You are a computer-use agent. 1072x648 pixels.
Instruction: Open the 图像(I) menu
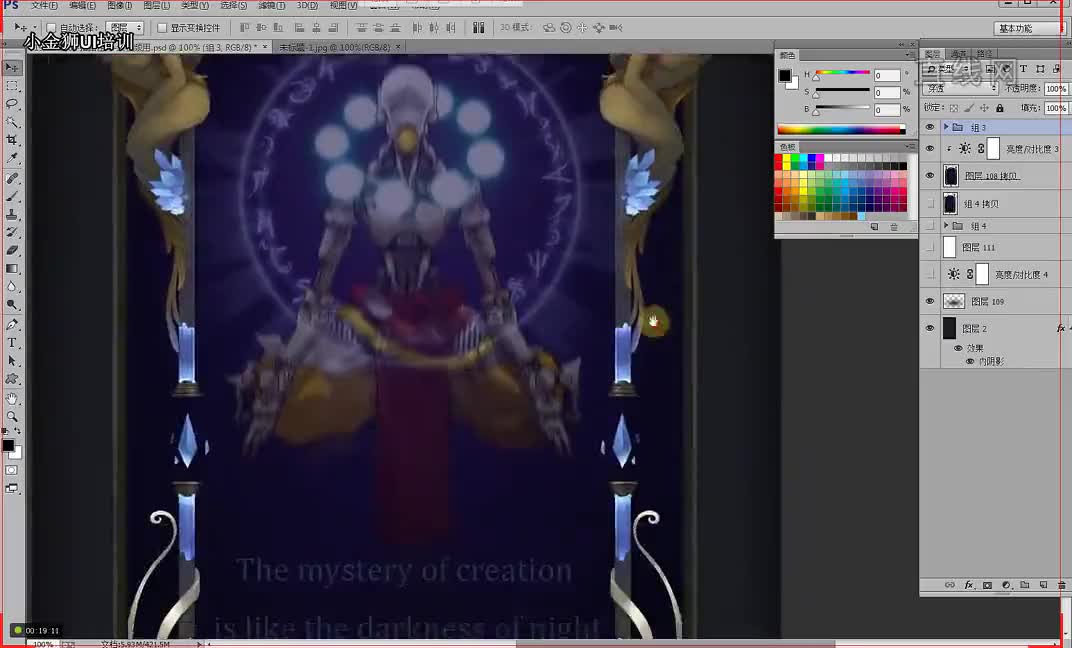(x=119, y=6)
